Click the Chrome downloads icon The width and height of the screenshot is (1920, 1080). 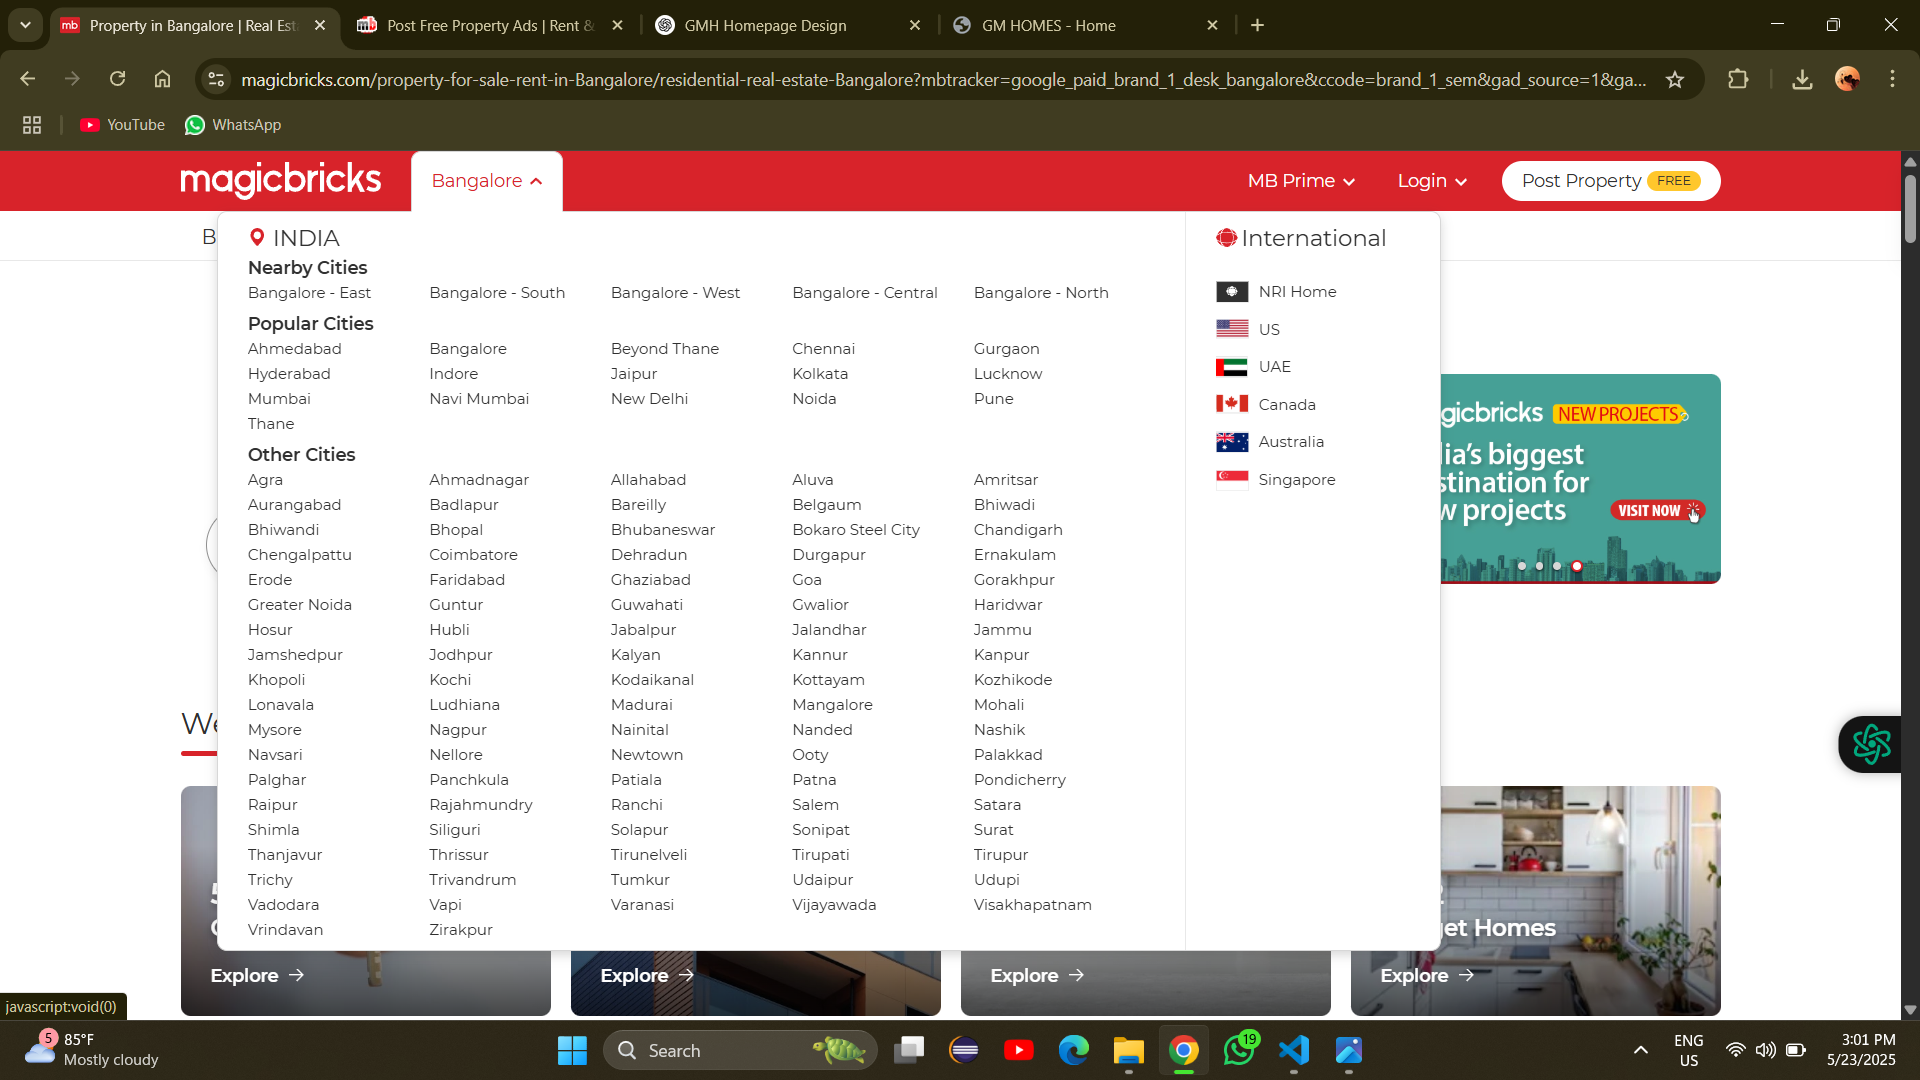(x=1802, y=80)
